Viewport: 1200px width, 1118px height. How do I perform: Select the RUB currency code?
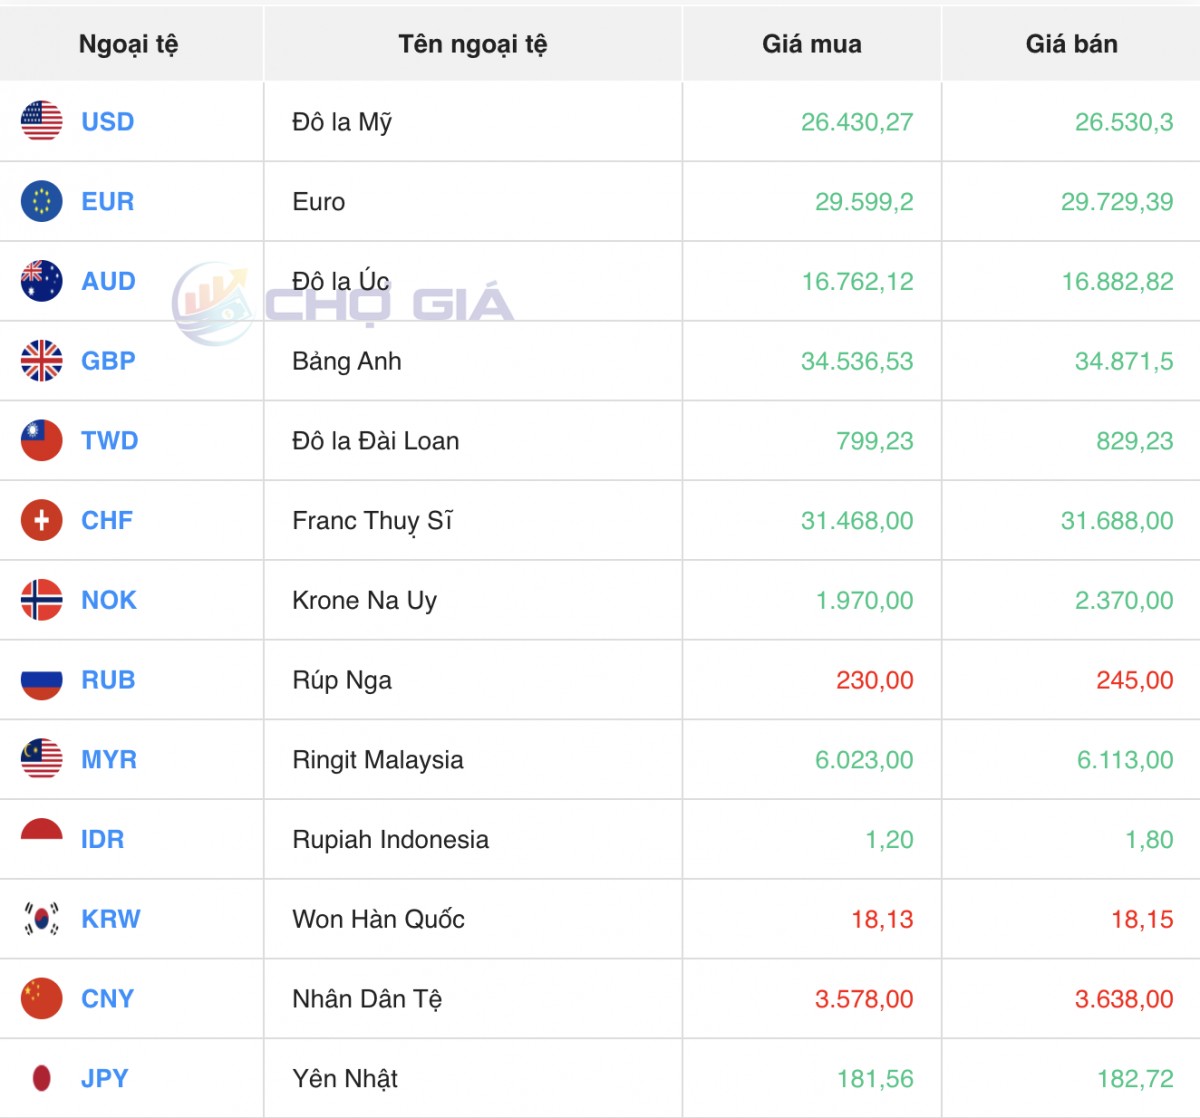[x=108, y=680]
